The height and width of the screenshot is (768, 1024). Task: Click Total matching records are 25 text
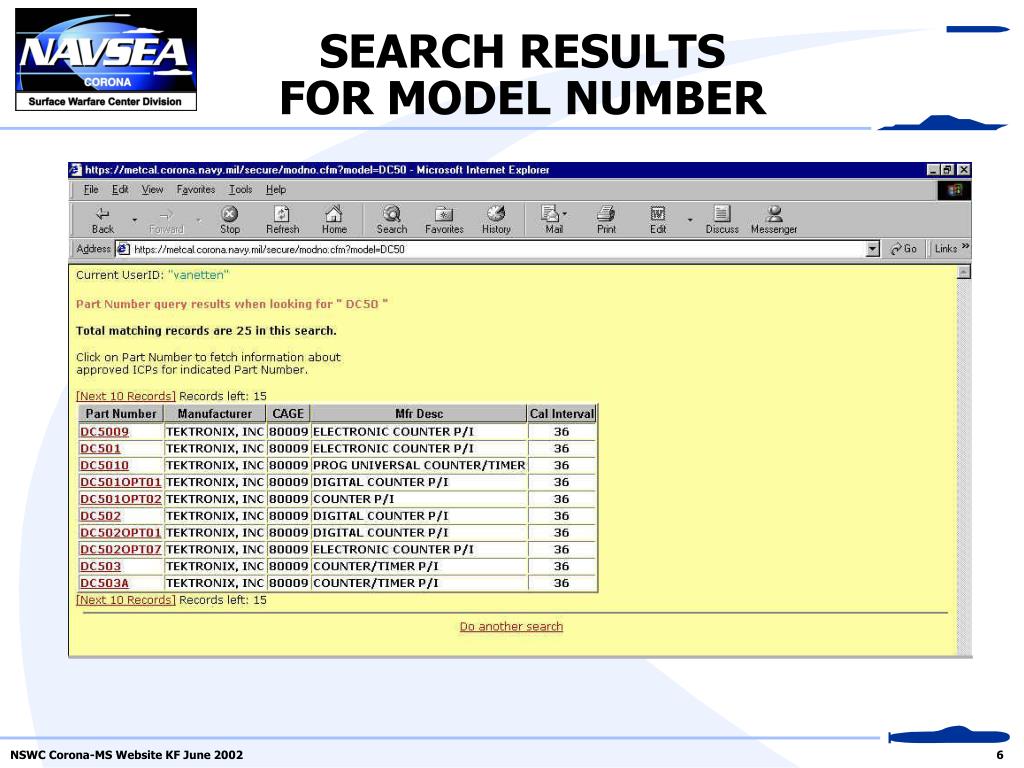[206, 330]
